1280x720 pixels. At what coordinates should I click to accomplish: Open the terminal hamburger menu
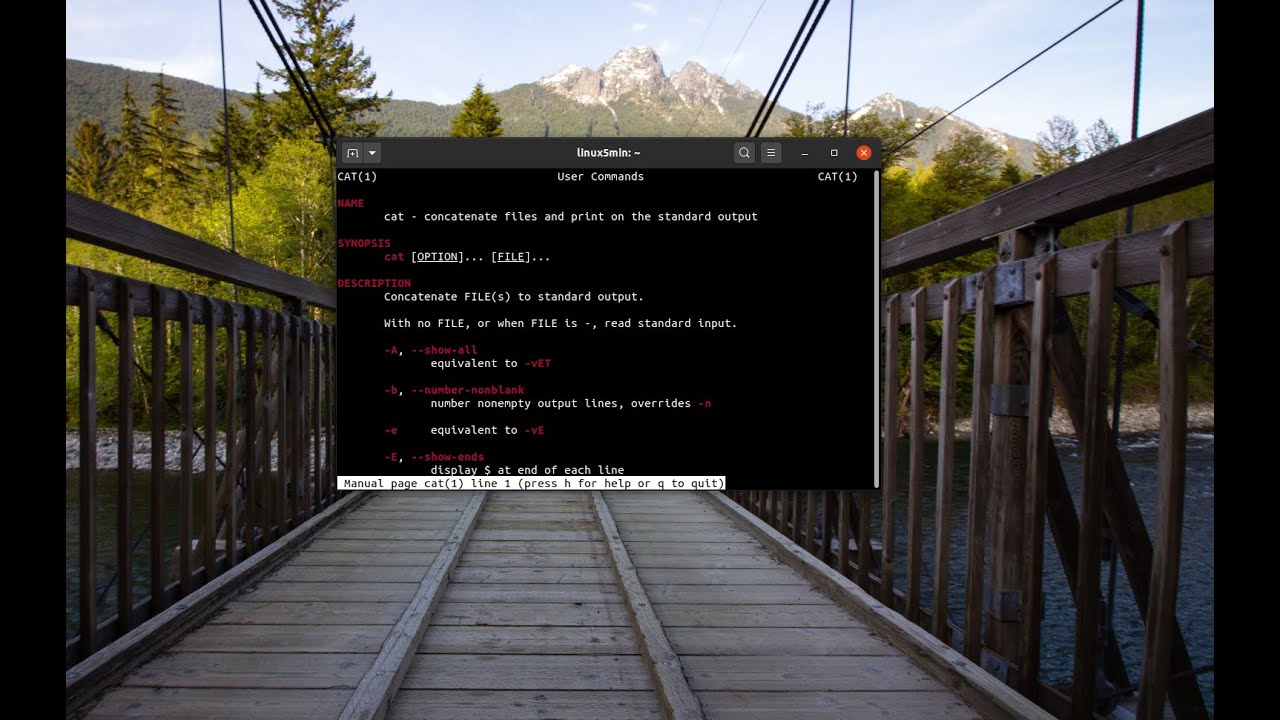pos(771,153)
